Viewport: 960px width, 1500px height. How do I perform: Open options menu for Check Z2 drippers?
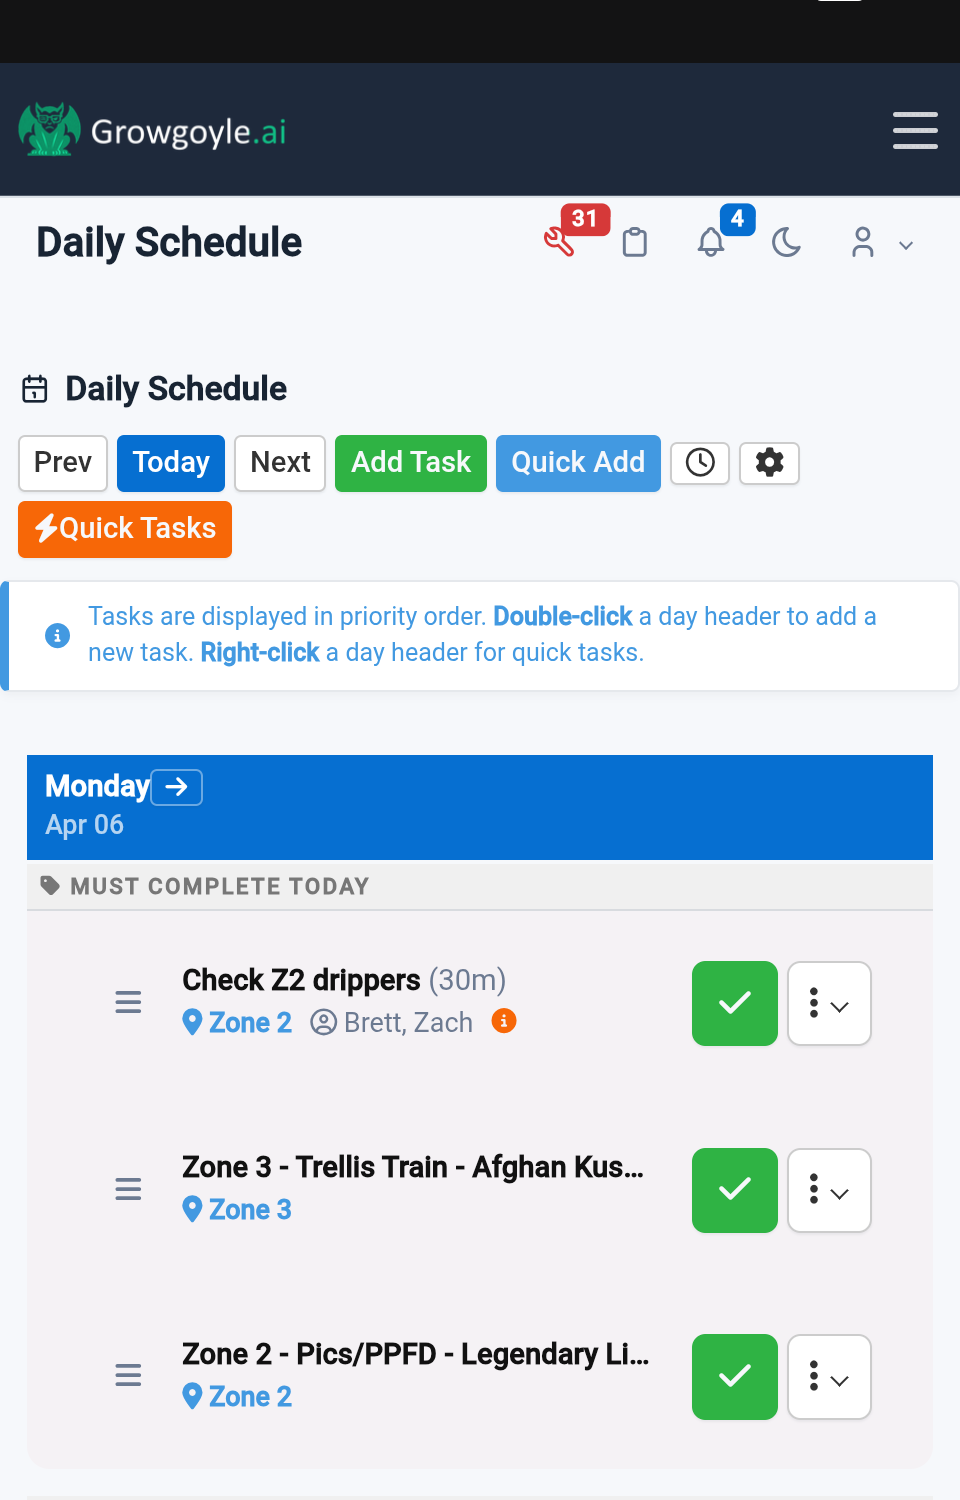tap(829, 1003)
